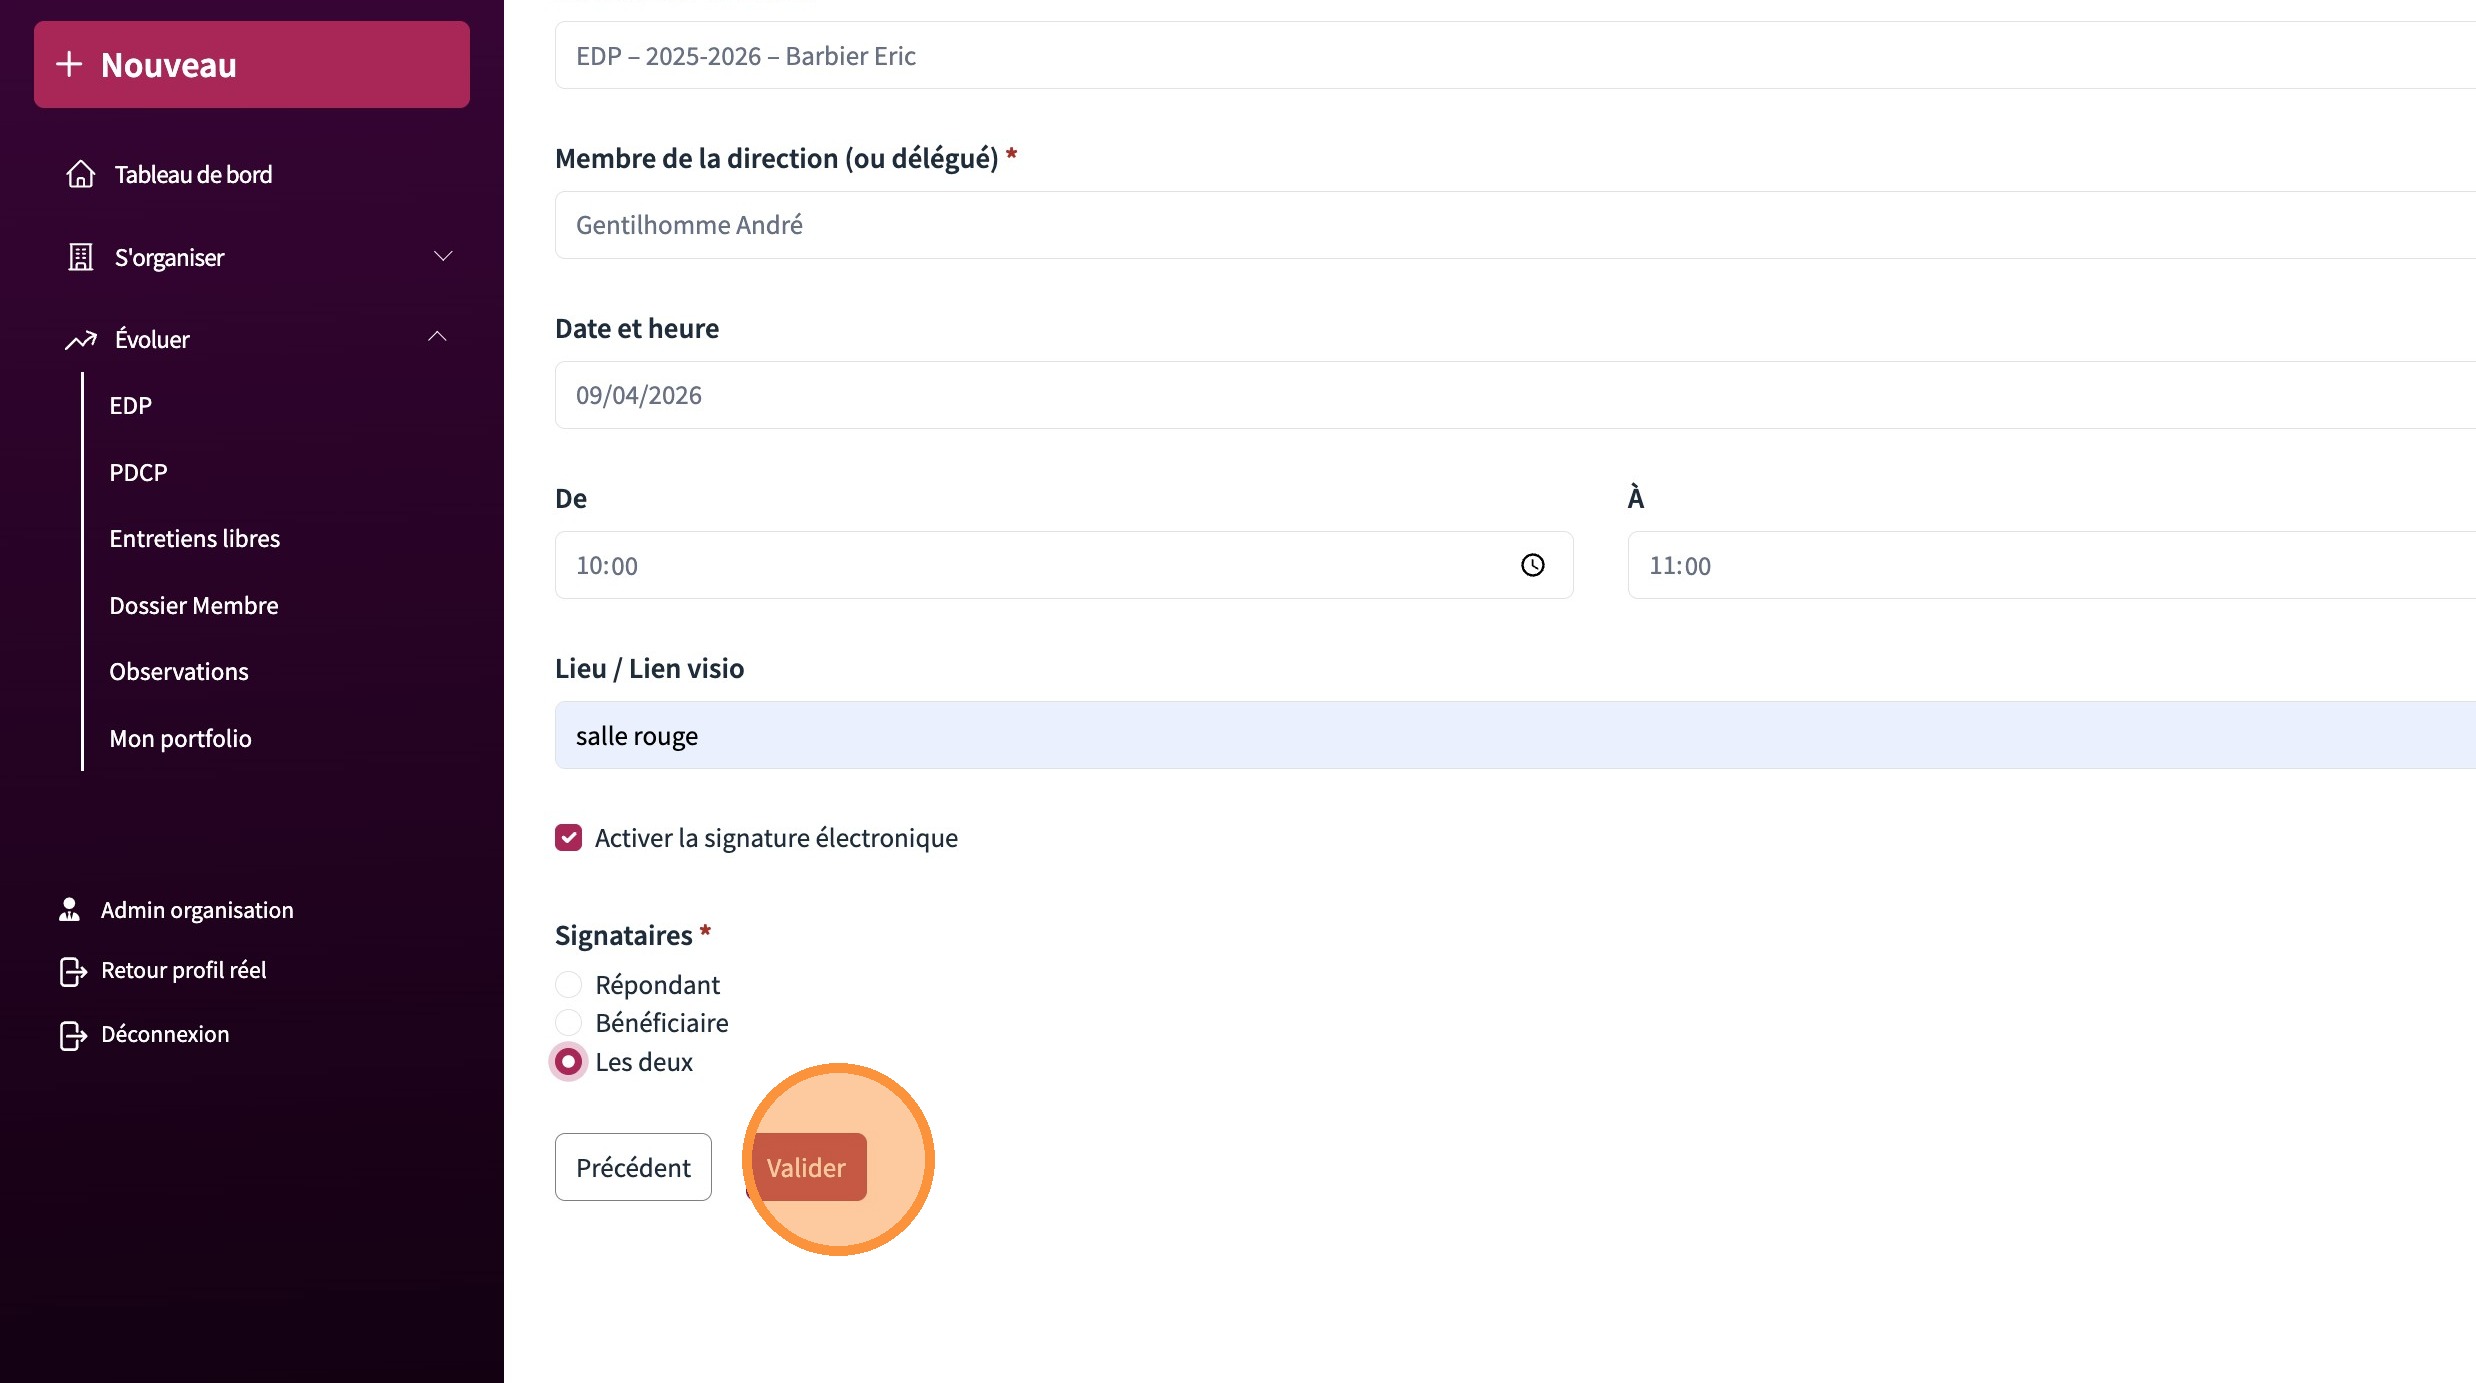Go to Mon portfolio
Screen dimensions: 2476x1383
click(x=181, y=739)
